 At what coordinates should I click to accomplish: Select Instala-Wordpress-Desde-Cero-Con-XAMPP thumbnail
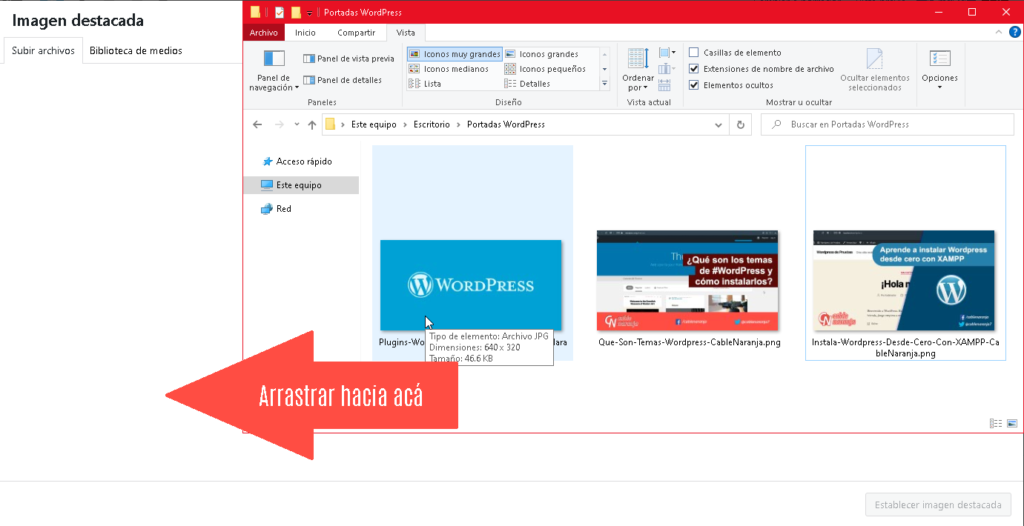point(904,280)
